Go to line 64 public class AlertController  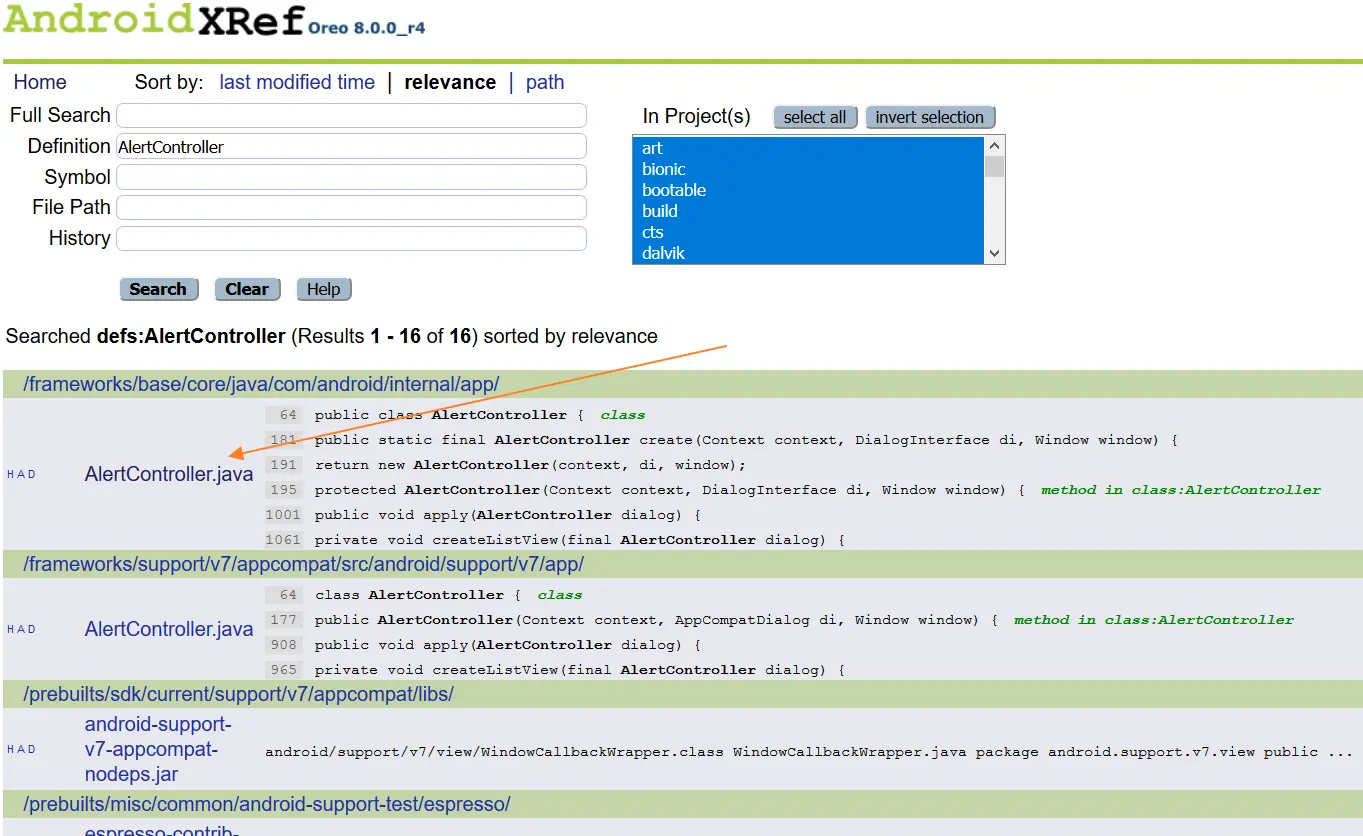(x=448, y=414)
